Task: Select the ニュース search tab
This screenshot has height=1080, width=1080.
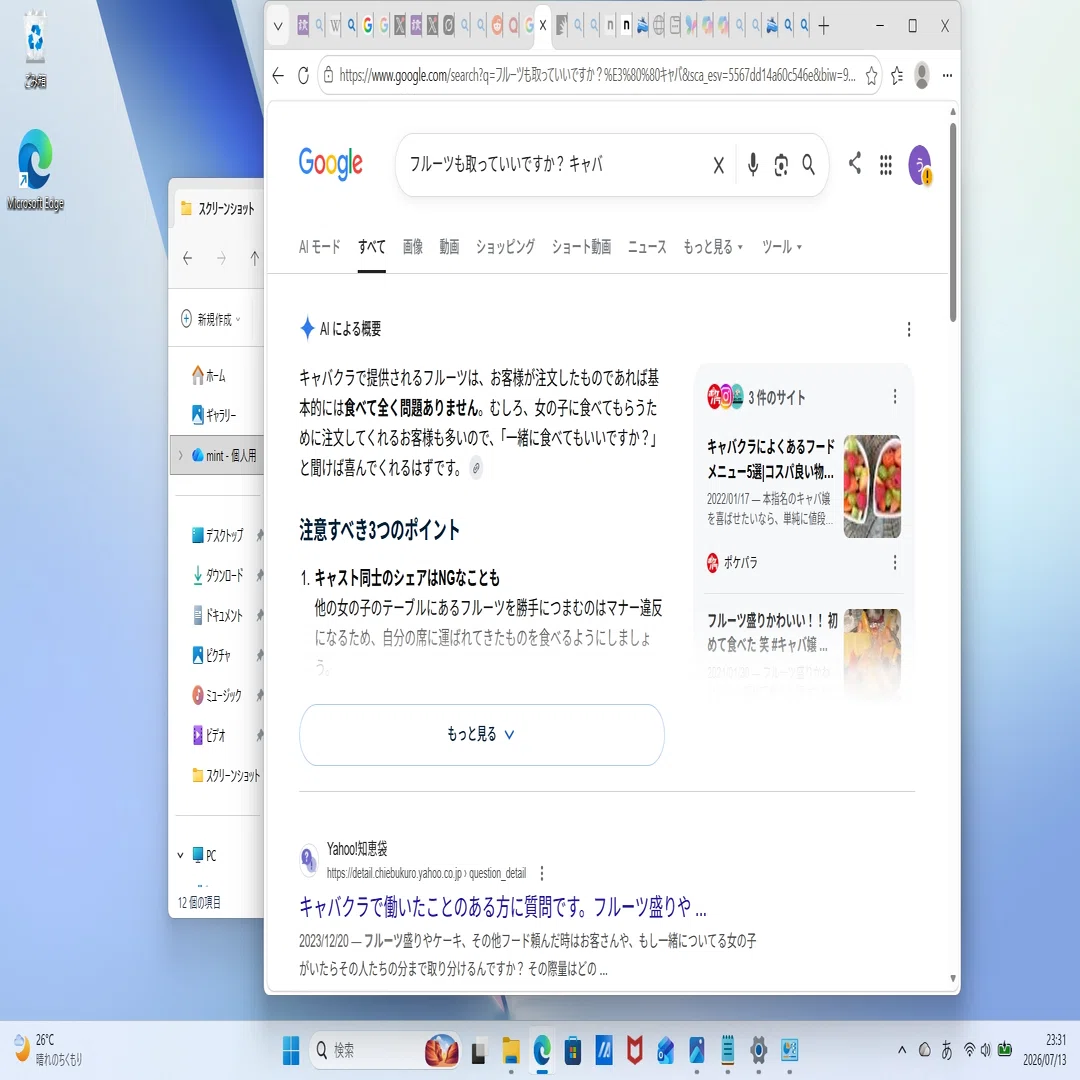Action: point(647,247)
